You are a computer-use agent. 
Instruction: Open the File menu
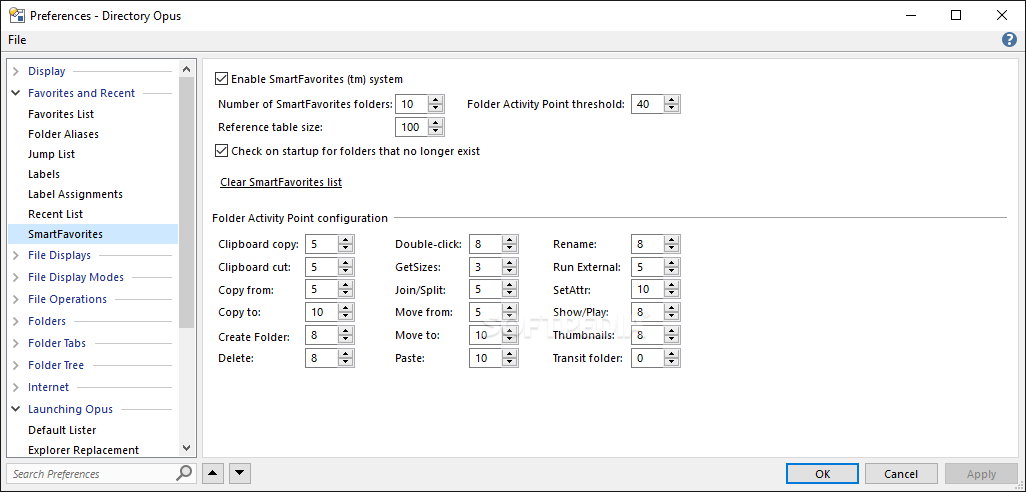coord(17,40)
